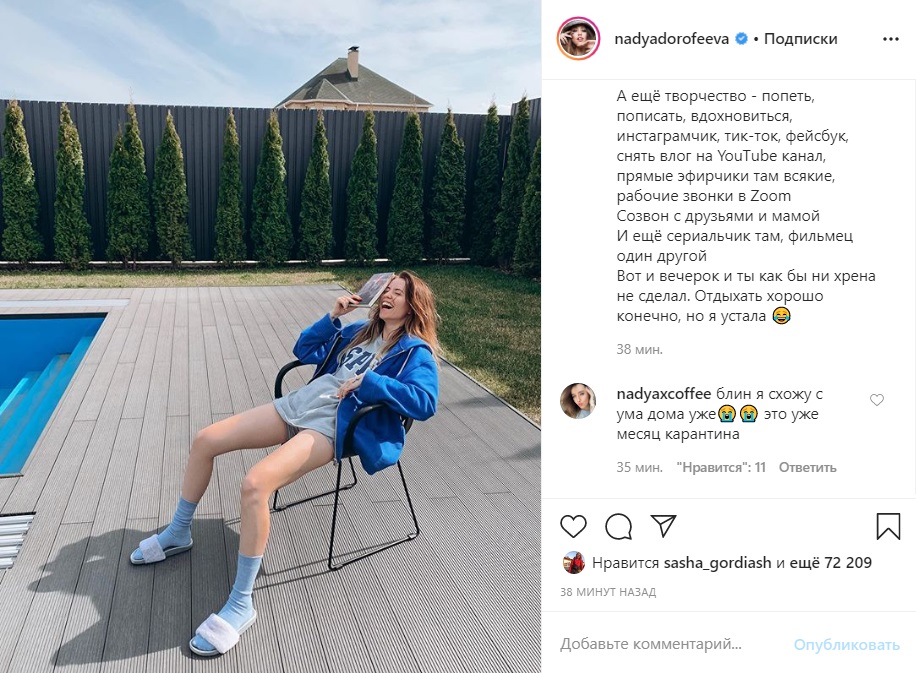The image size is (916, 673).
Task: Like the nadyaxcoffee comment heart
Action: pyautogui.click(x=877, y=400)
